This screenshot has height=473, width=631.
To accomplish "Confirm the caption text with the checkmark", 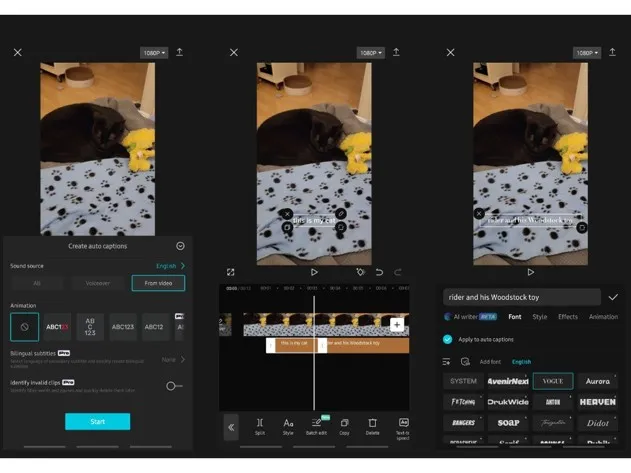I will pos(613,297).
